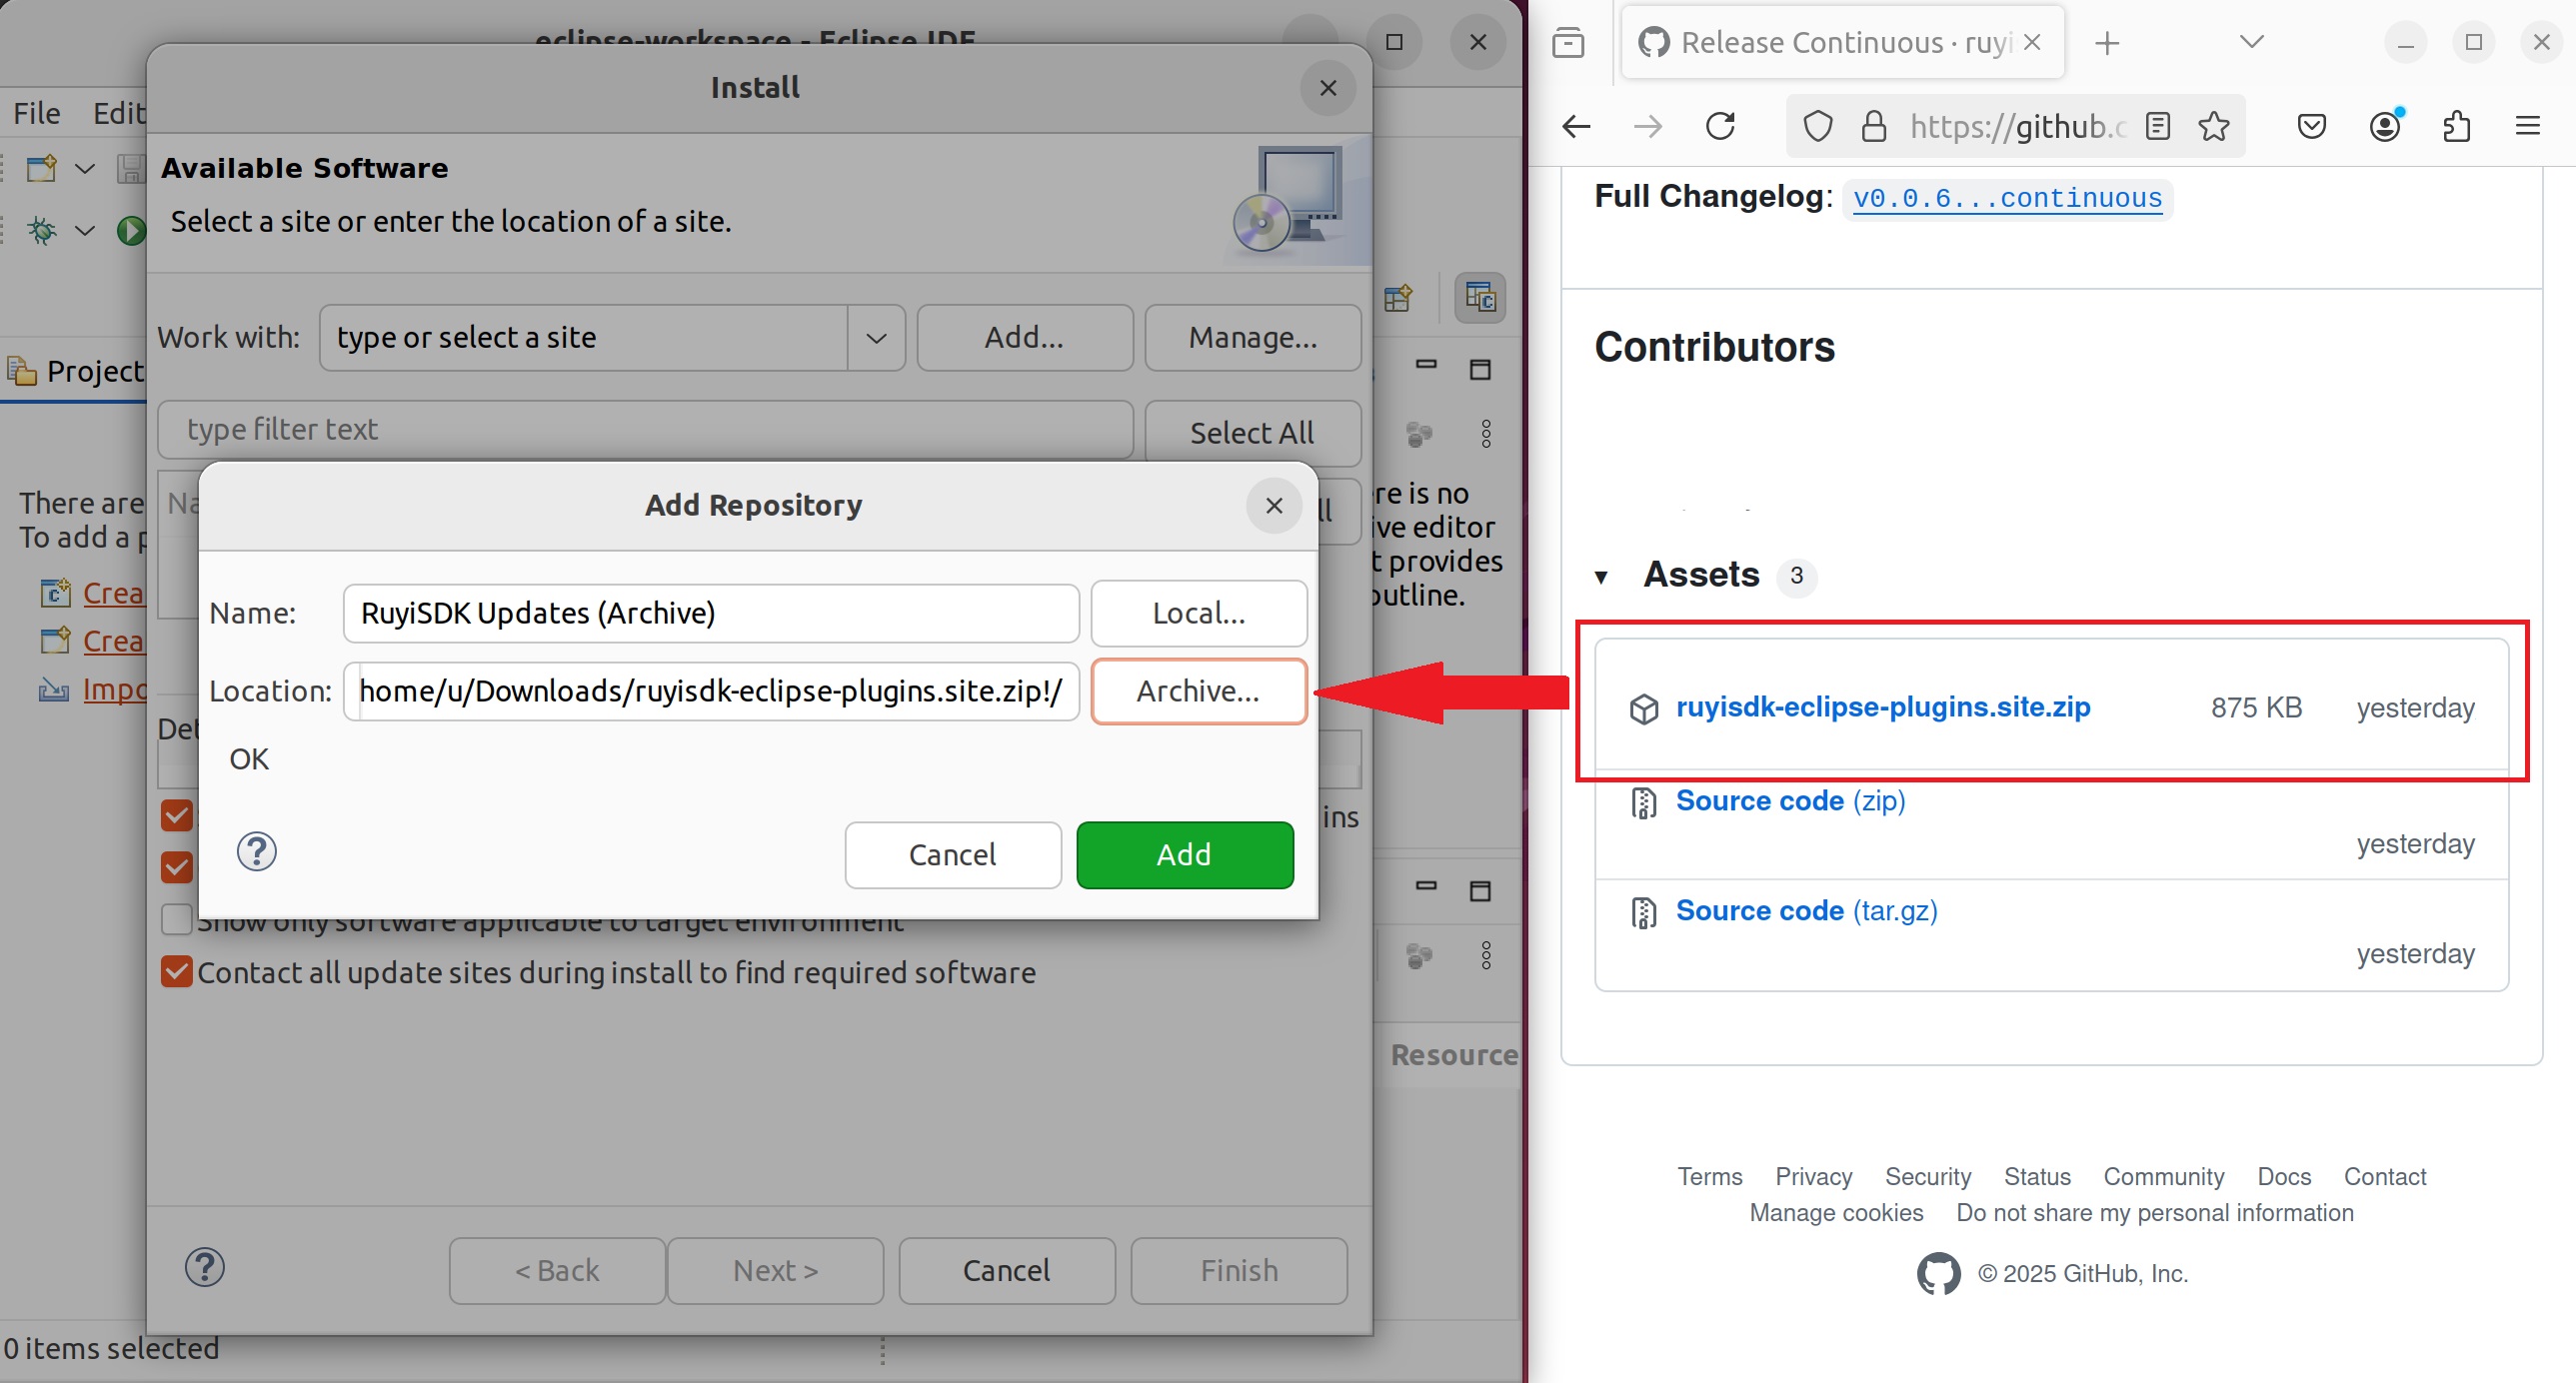This screenshot has width=2576, height=1383.
Task: Open the File menu in Eclipse
Action: 37,113
